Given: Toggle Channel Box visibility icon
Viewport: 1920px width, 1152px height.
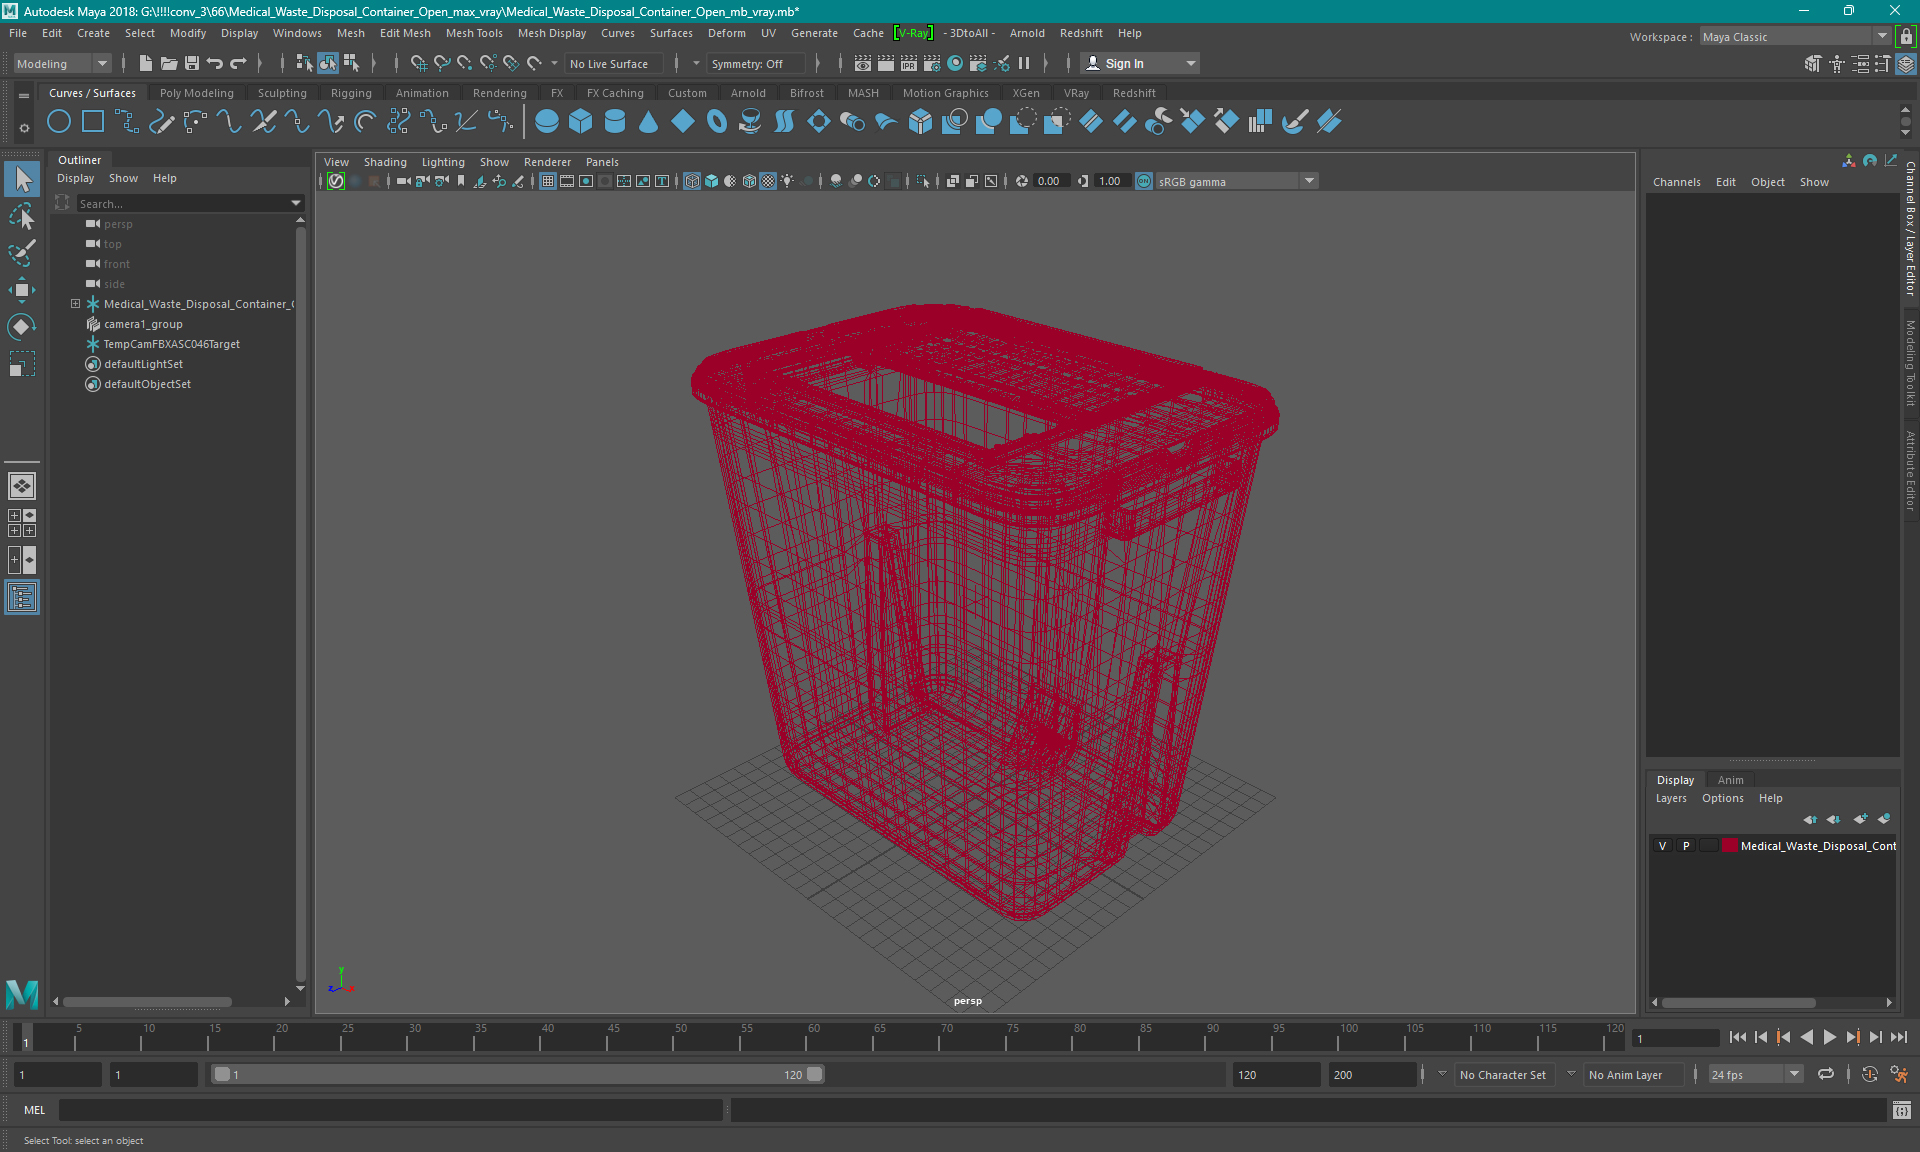Looking at the screenshot, I should point(1906,64).
